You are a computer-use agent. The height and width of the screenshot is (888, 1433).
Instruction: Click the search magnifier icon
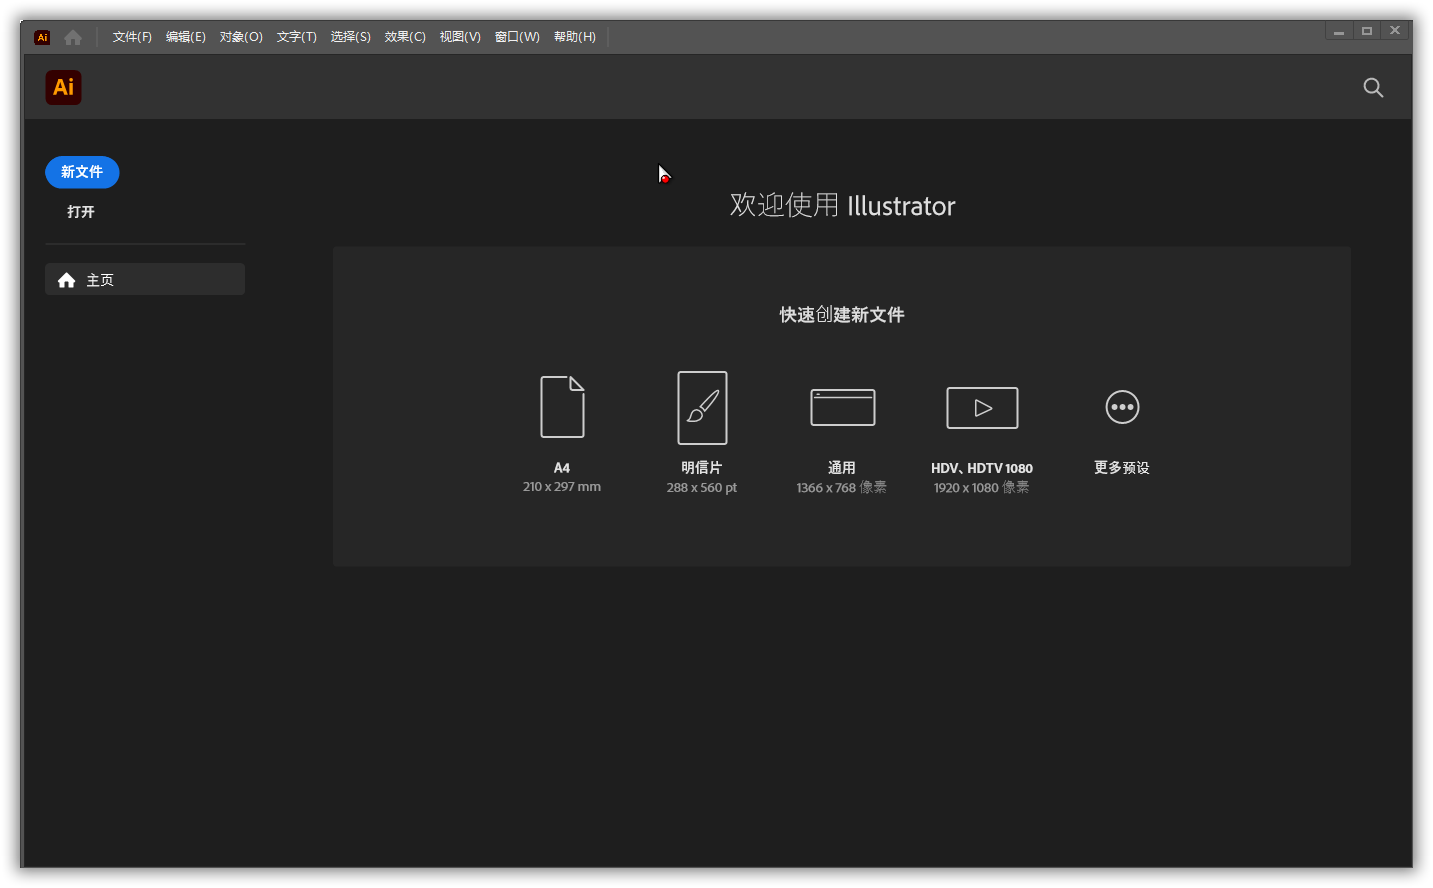[x=1373, y=88]
